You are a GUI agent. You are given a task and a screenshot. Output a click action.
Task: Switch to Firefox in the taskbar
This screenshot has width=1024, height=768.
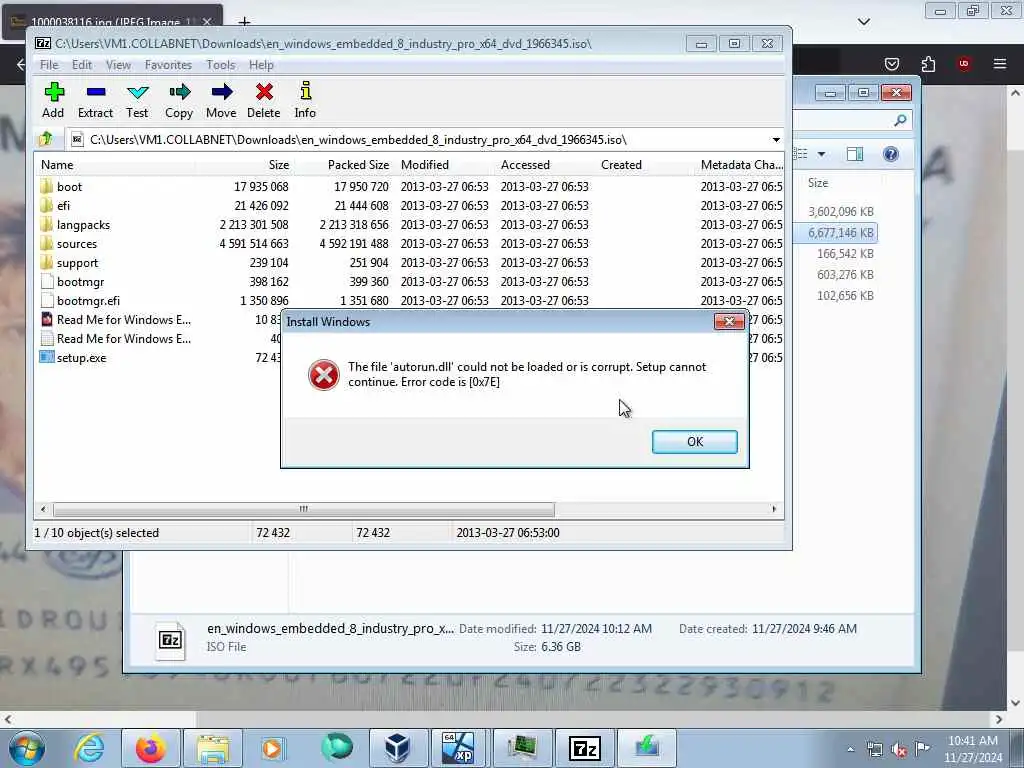coord(150,748)
